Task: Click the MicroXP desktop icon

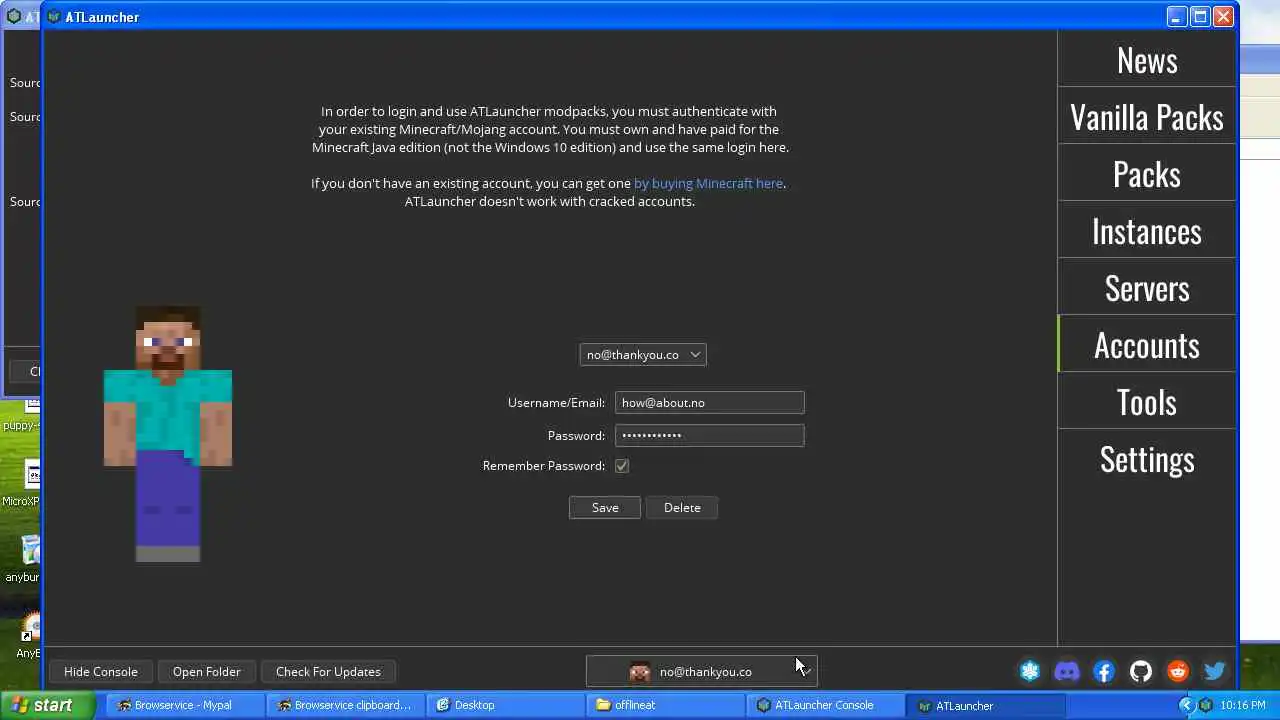Action: tap(28, 483)
